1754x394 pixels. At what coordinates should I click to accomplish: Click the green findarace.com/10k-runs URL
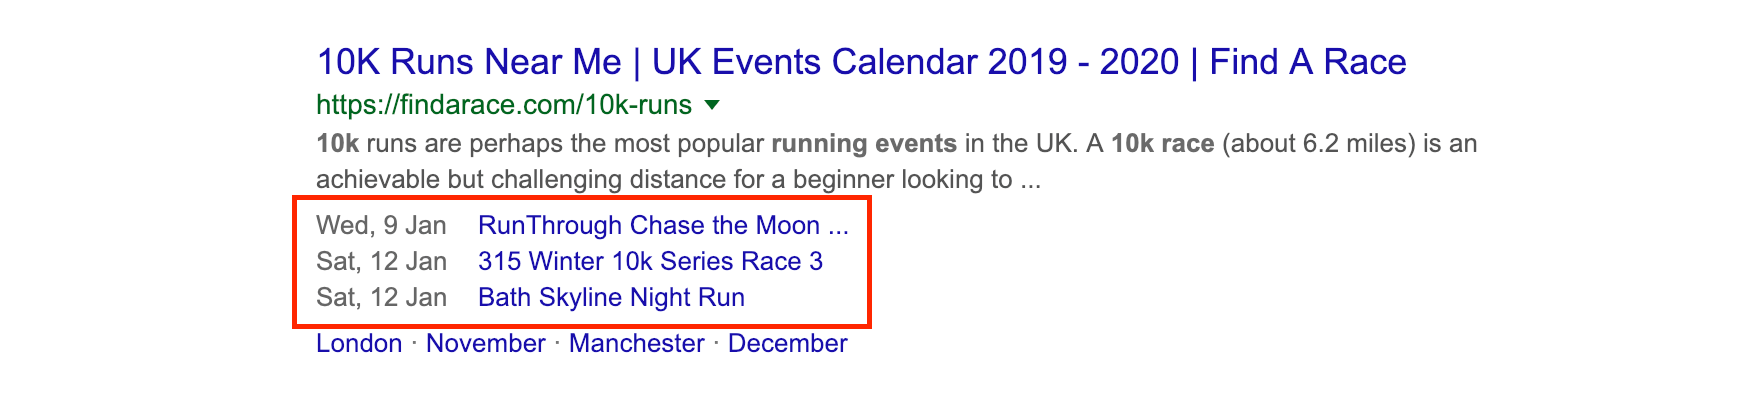point(504,105)
